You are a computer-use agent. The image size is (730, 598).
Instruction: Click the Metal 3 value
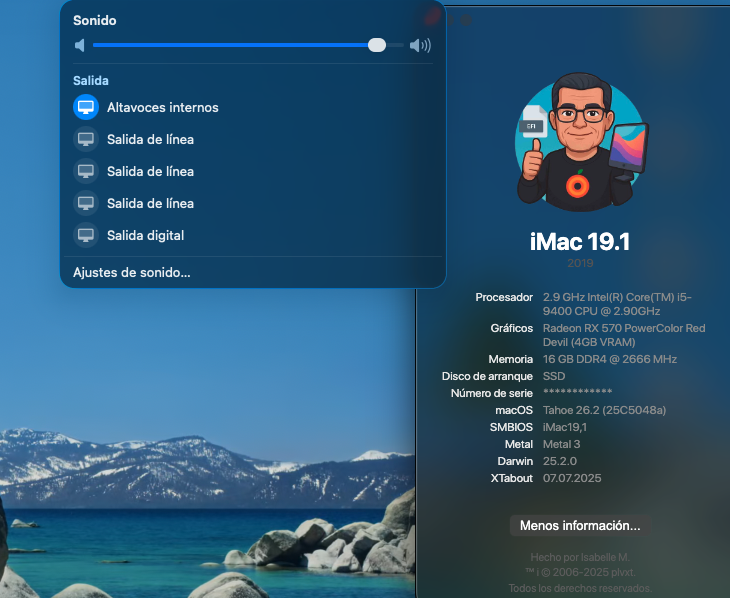[561, 444]
